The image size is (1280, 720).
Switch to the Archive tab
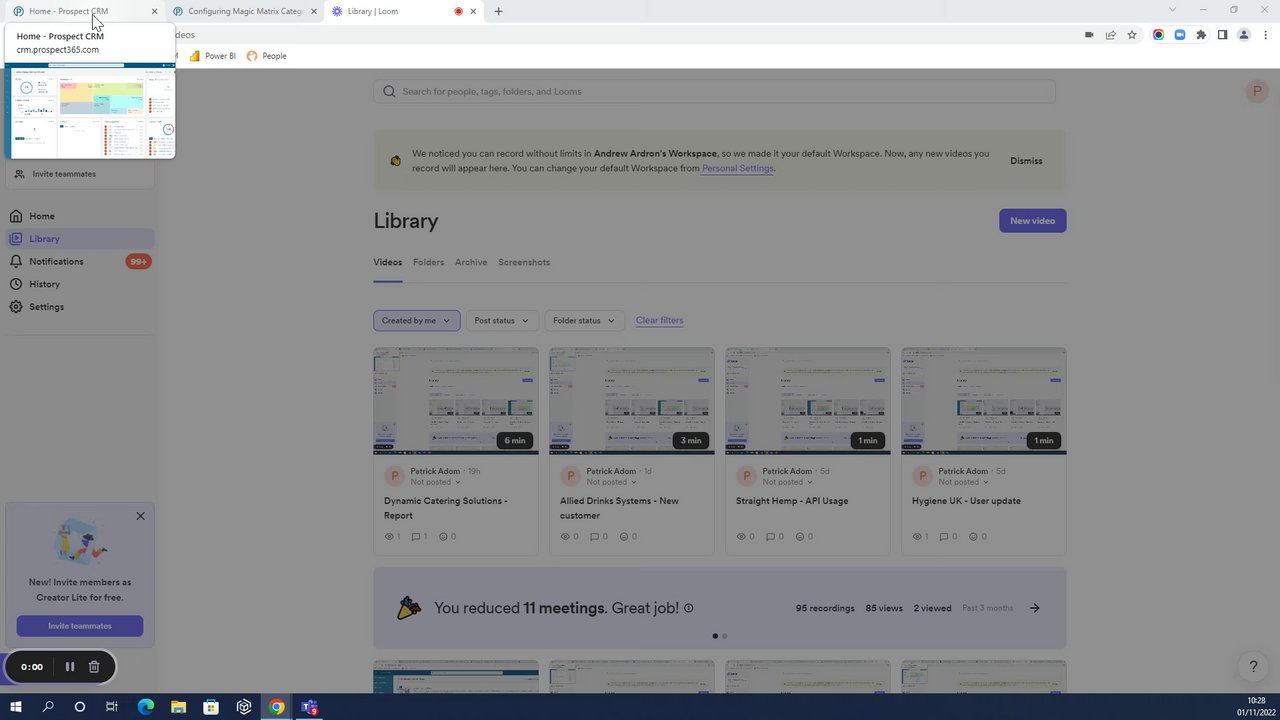point(471,262)
